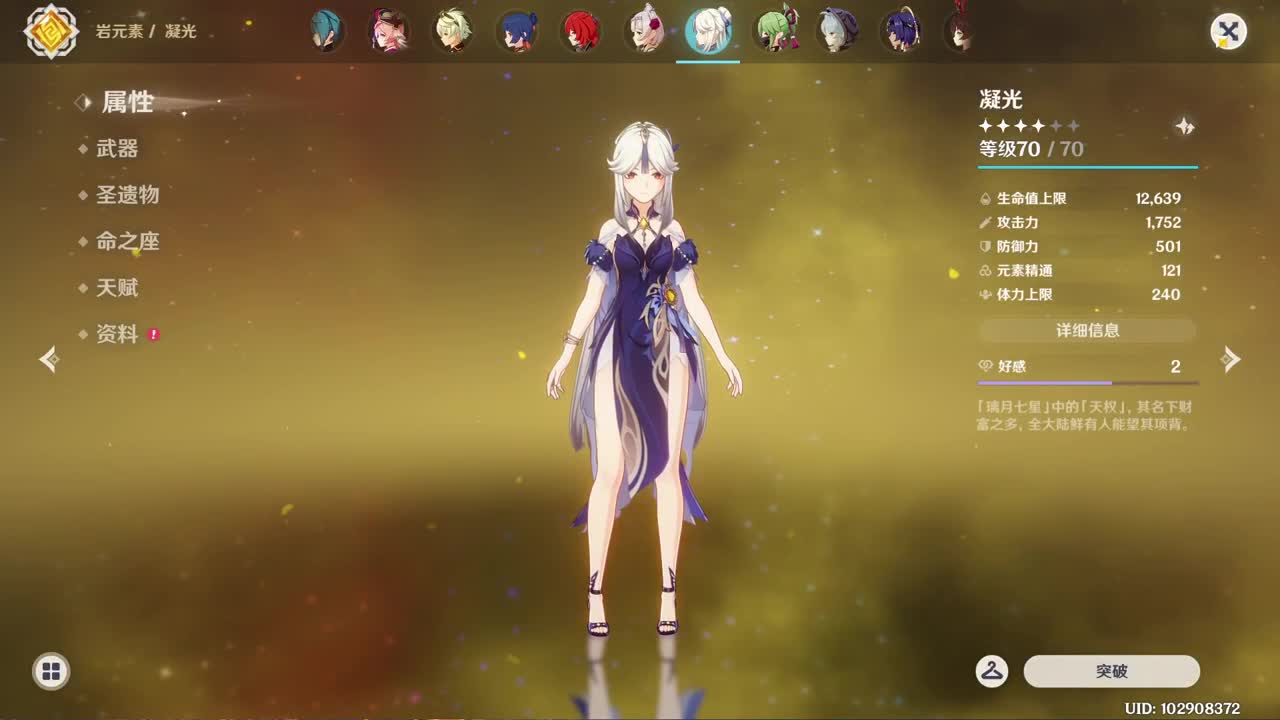Viewport: 1280px width, 720px height.
Task: Select the pink-haired character with dark hat
Action: click(x=389, y=31)
